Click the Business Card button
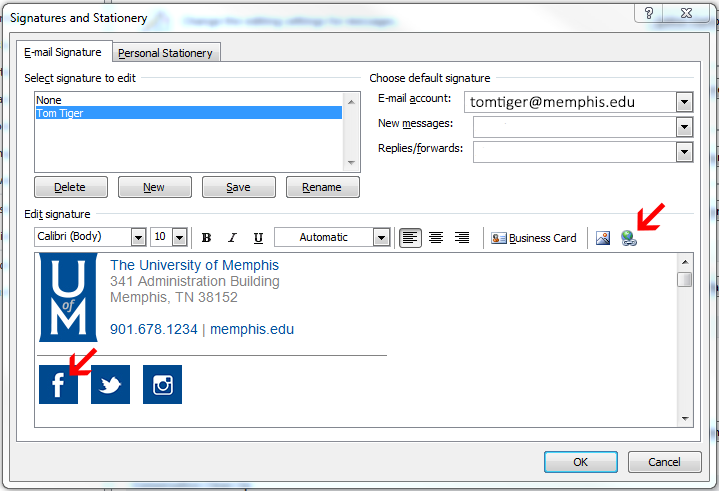719x491 pixels. click(534, 238)
